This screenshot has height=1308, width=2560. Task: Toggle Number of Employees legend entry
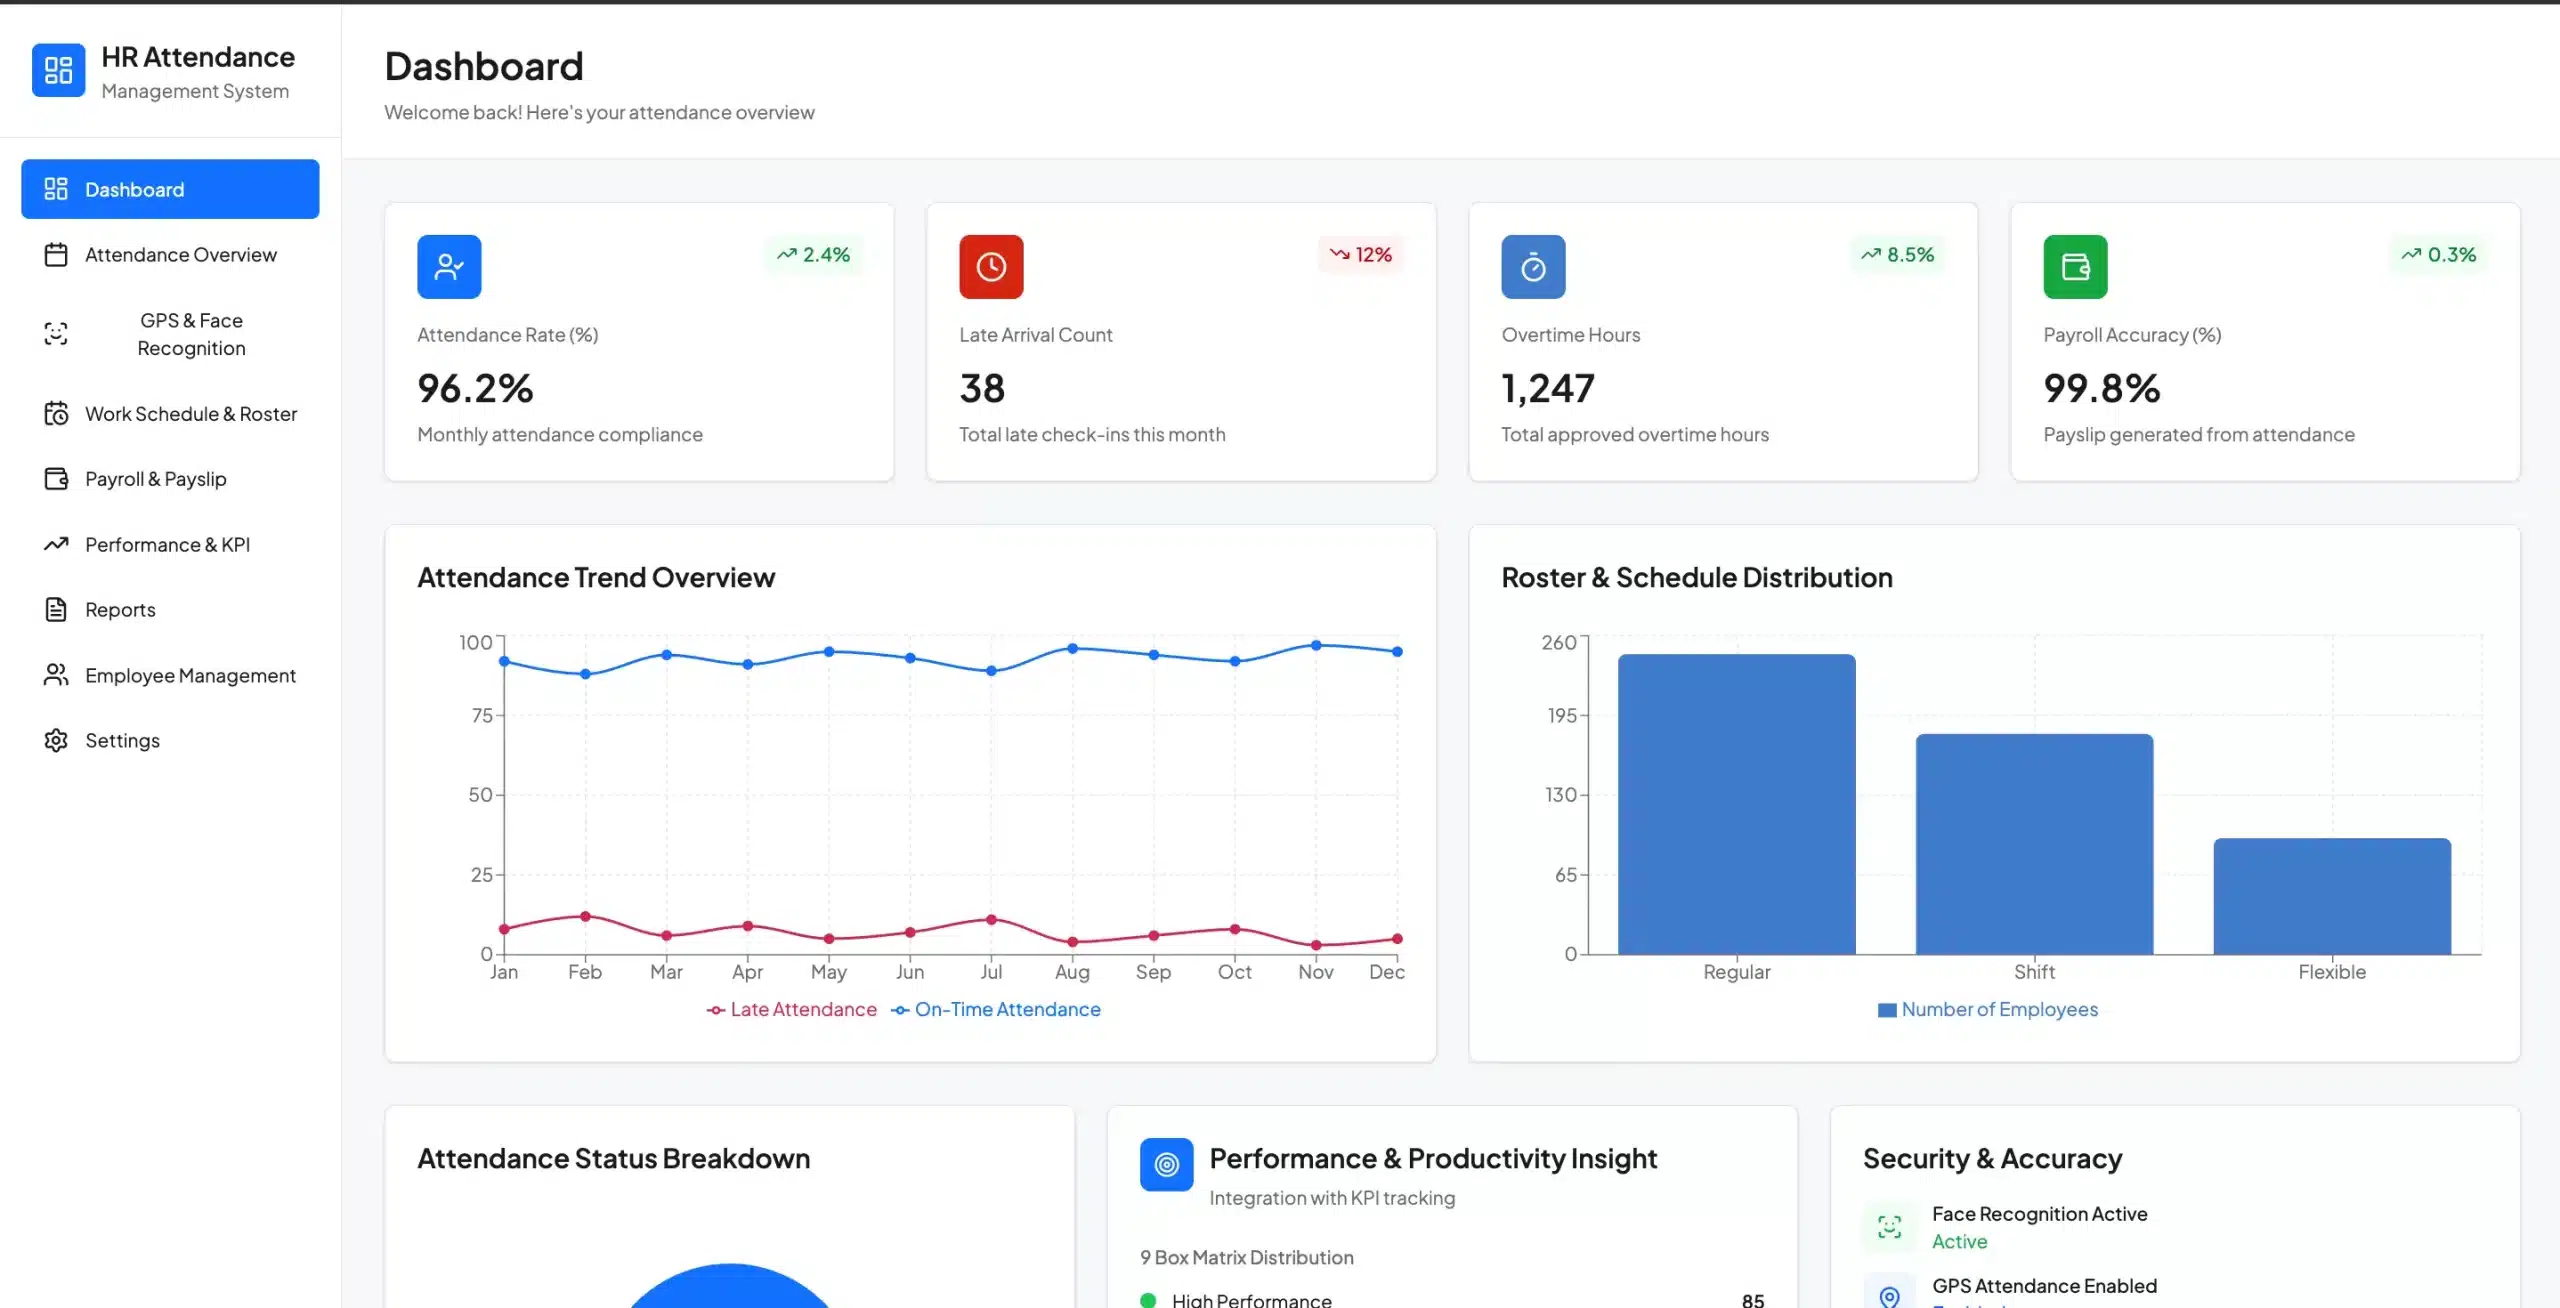[x=1988, y=1010]
